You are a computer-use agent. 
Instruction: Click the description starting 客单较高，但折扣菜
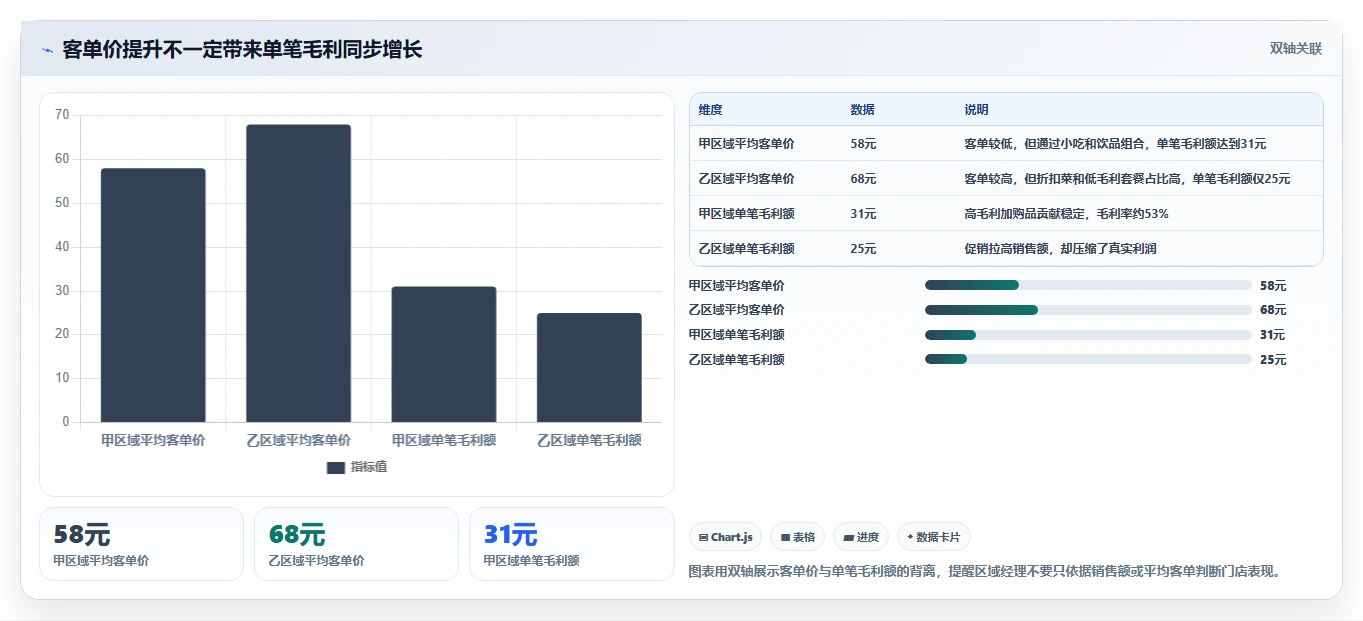(x=1127, y=179)
